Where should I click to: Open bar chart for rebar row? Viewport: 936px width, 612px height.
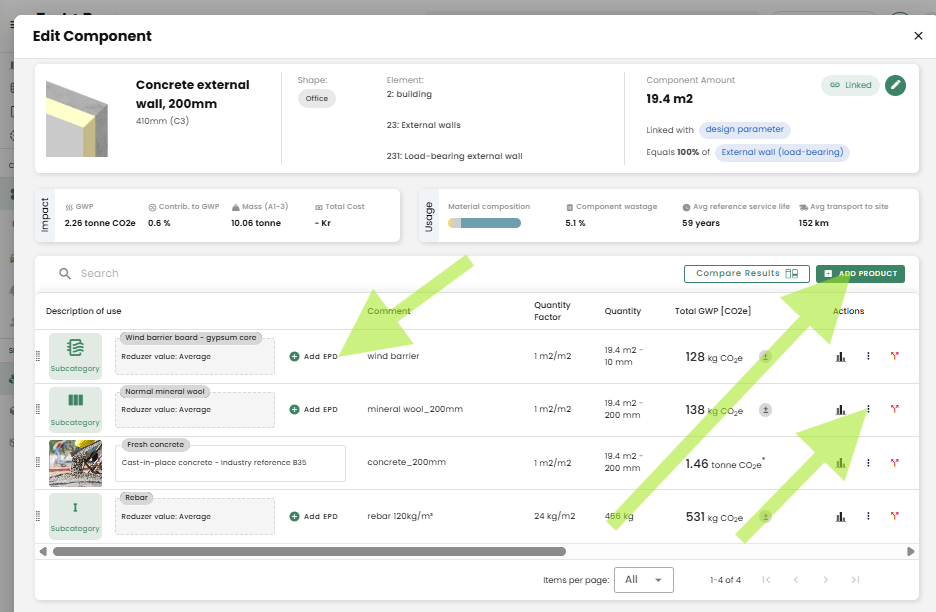840,516
